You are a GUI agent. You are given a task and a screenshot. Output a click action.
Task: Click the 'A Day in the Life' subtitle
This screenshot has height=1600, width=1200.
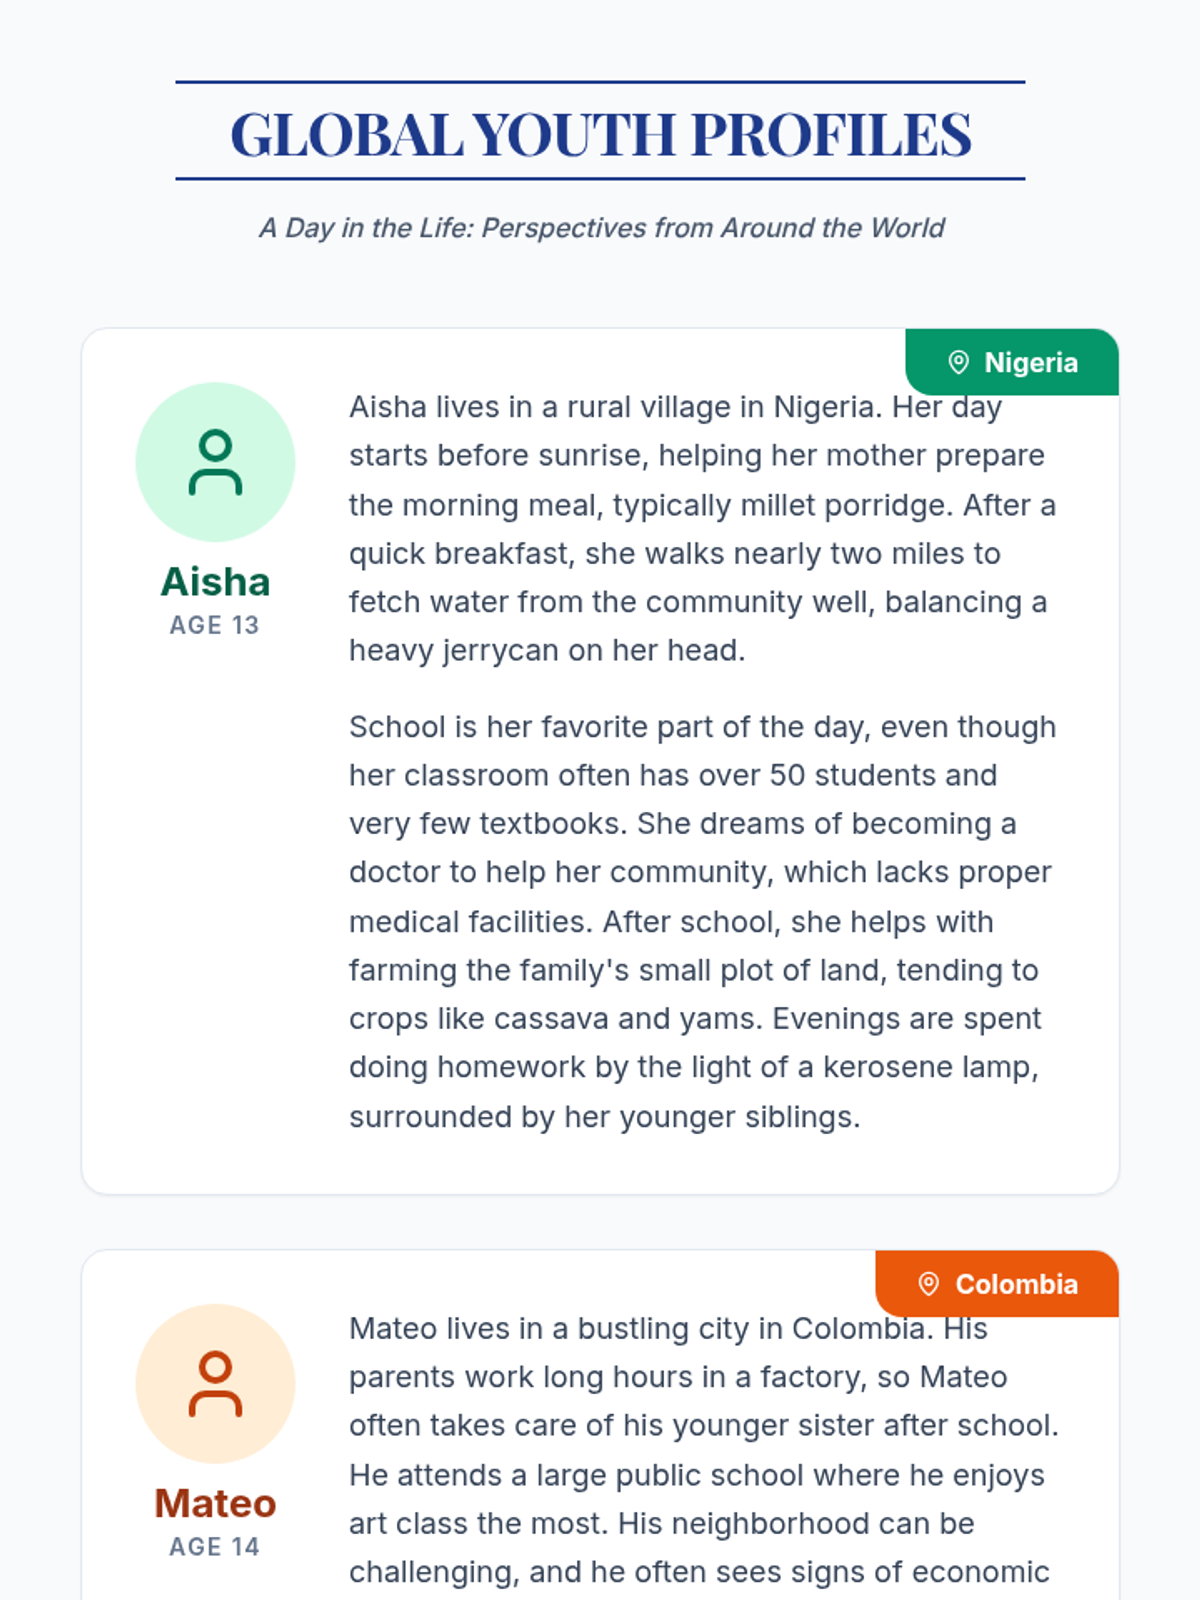tap(600, 228)
